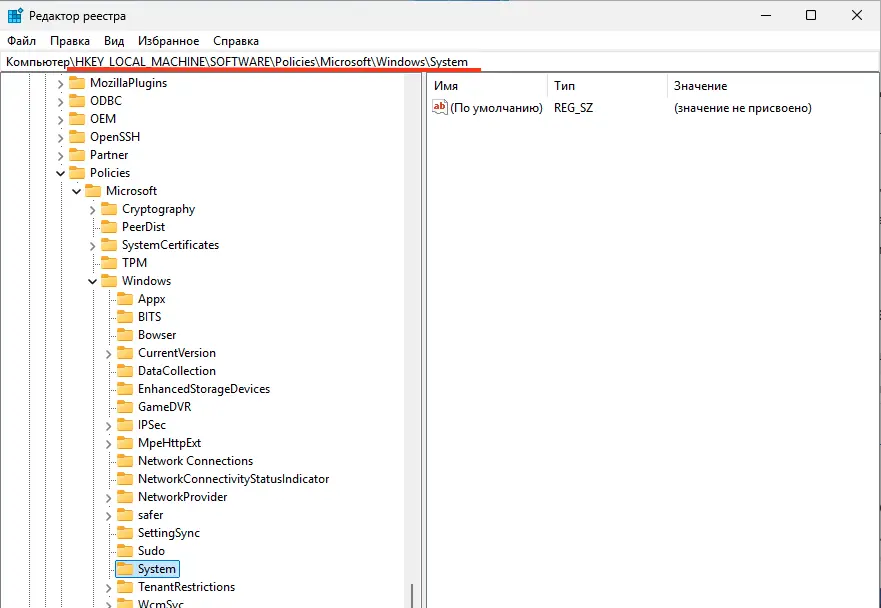
Task: Expand the safer key
Action: [x=108, y=516]
